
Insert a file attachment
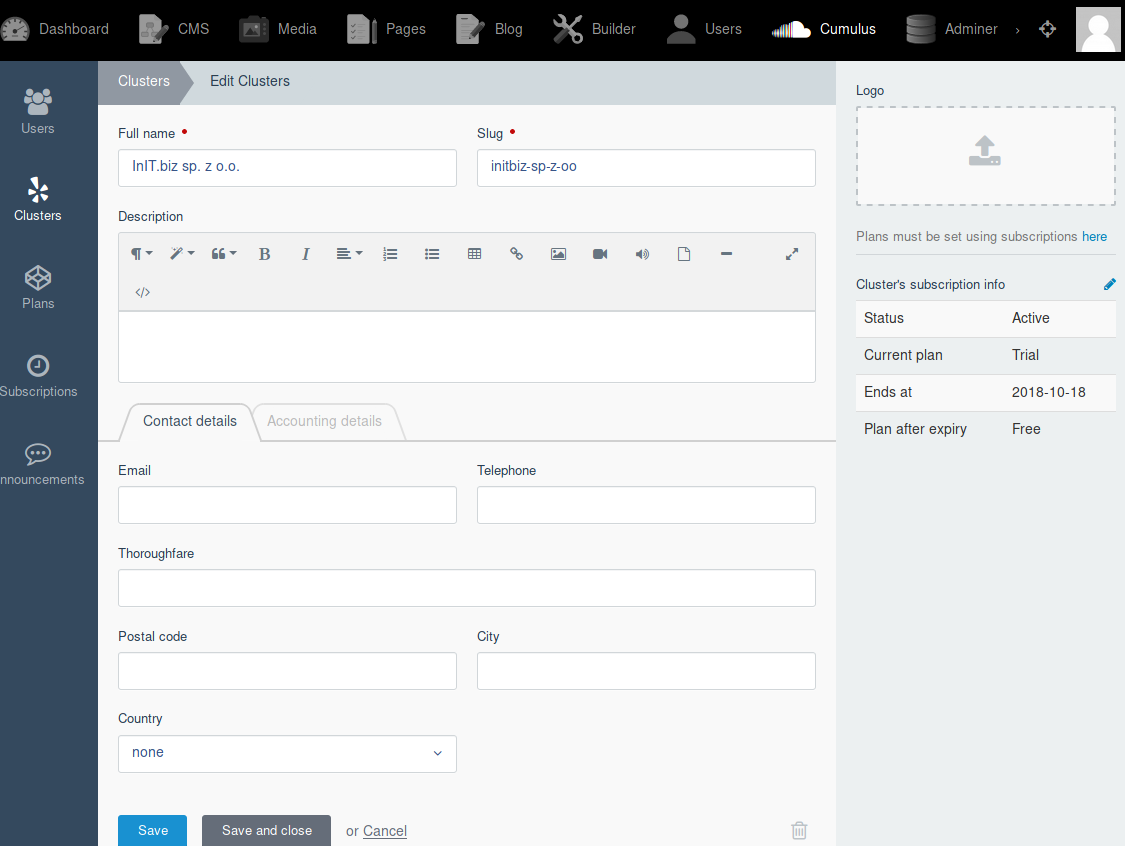click(684, 254)
